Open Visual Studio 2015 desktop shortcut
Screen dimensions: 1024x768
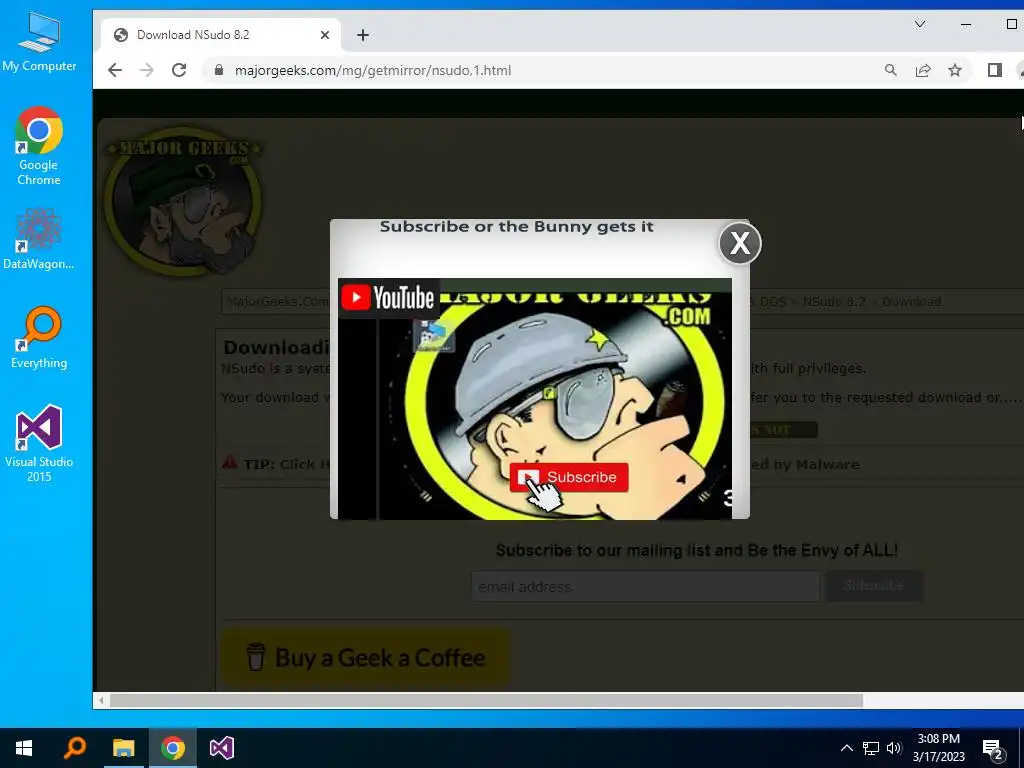point(39,444)
